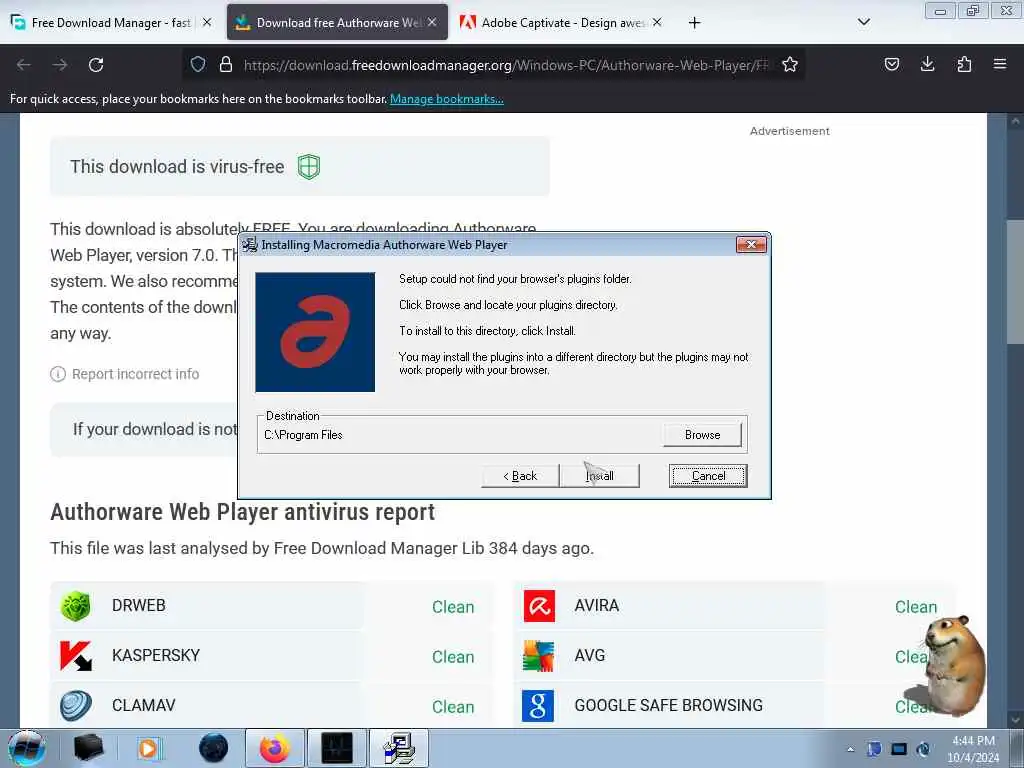This screenshot has width=1024, height=768.
Task: Click the Browse button in installer
Action: pos(702,435)
